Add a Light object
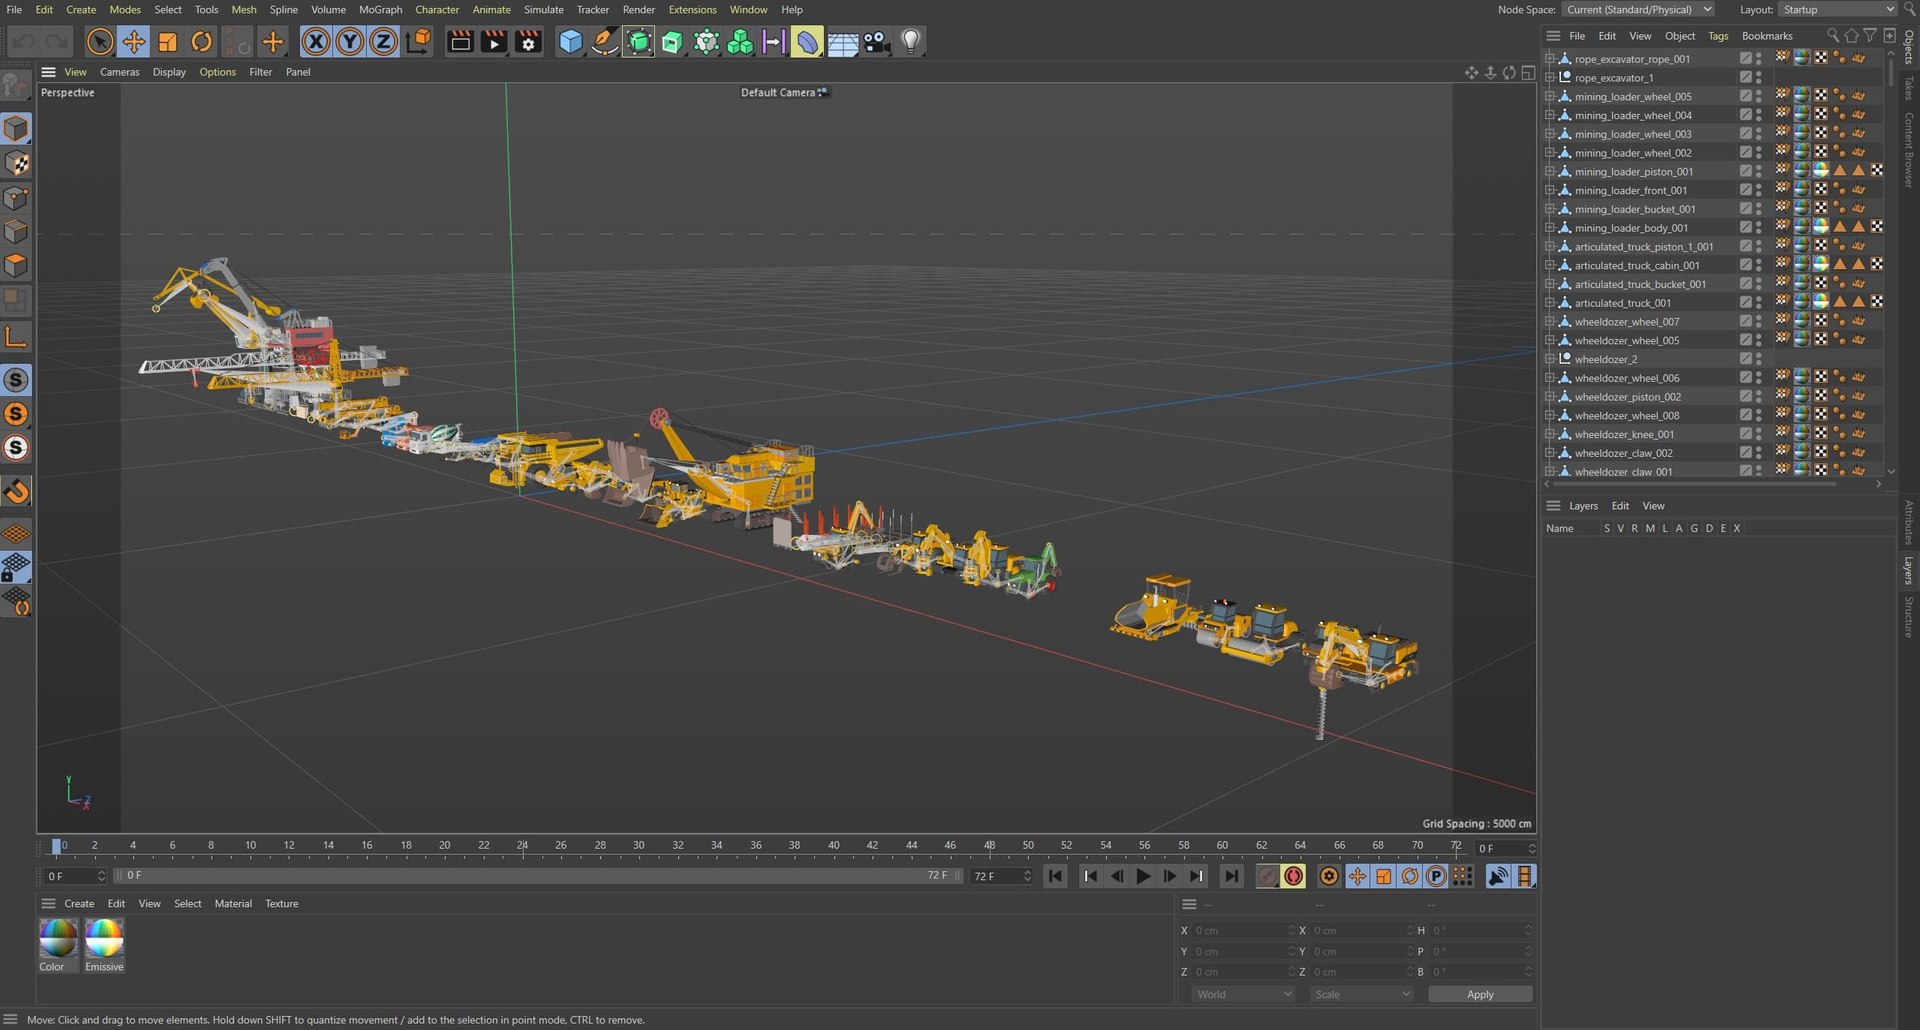This screenshot has height=1030, width=1920. [x=911, y=42]
